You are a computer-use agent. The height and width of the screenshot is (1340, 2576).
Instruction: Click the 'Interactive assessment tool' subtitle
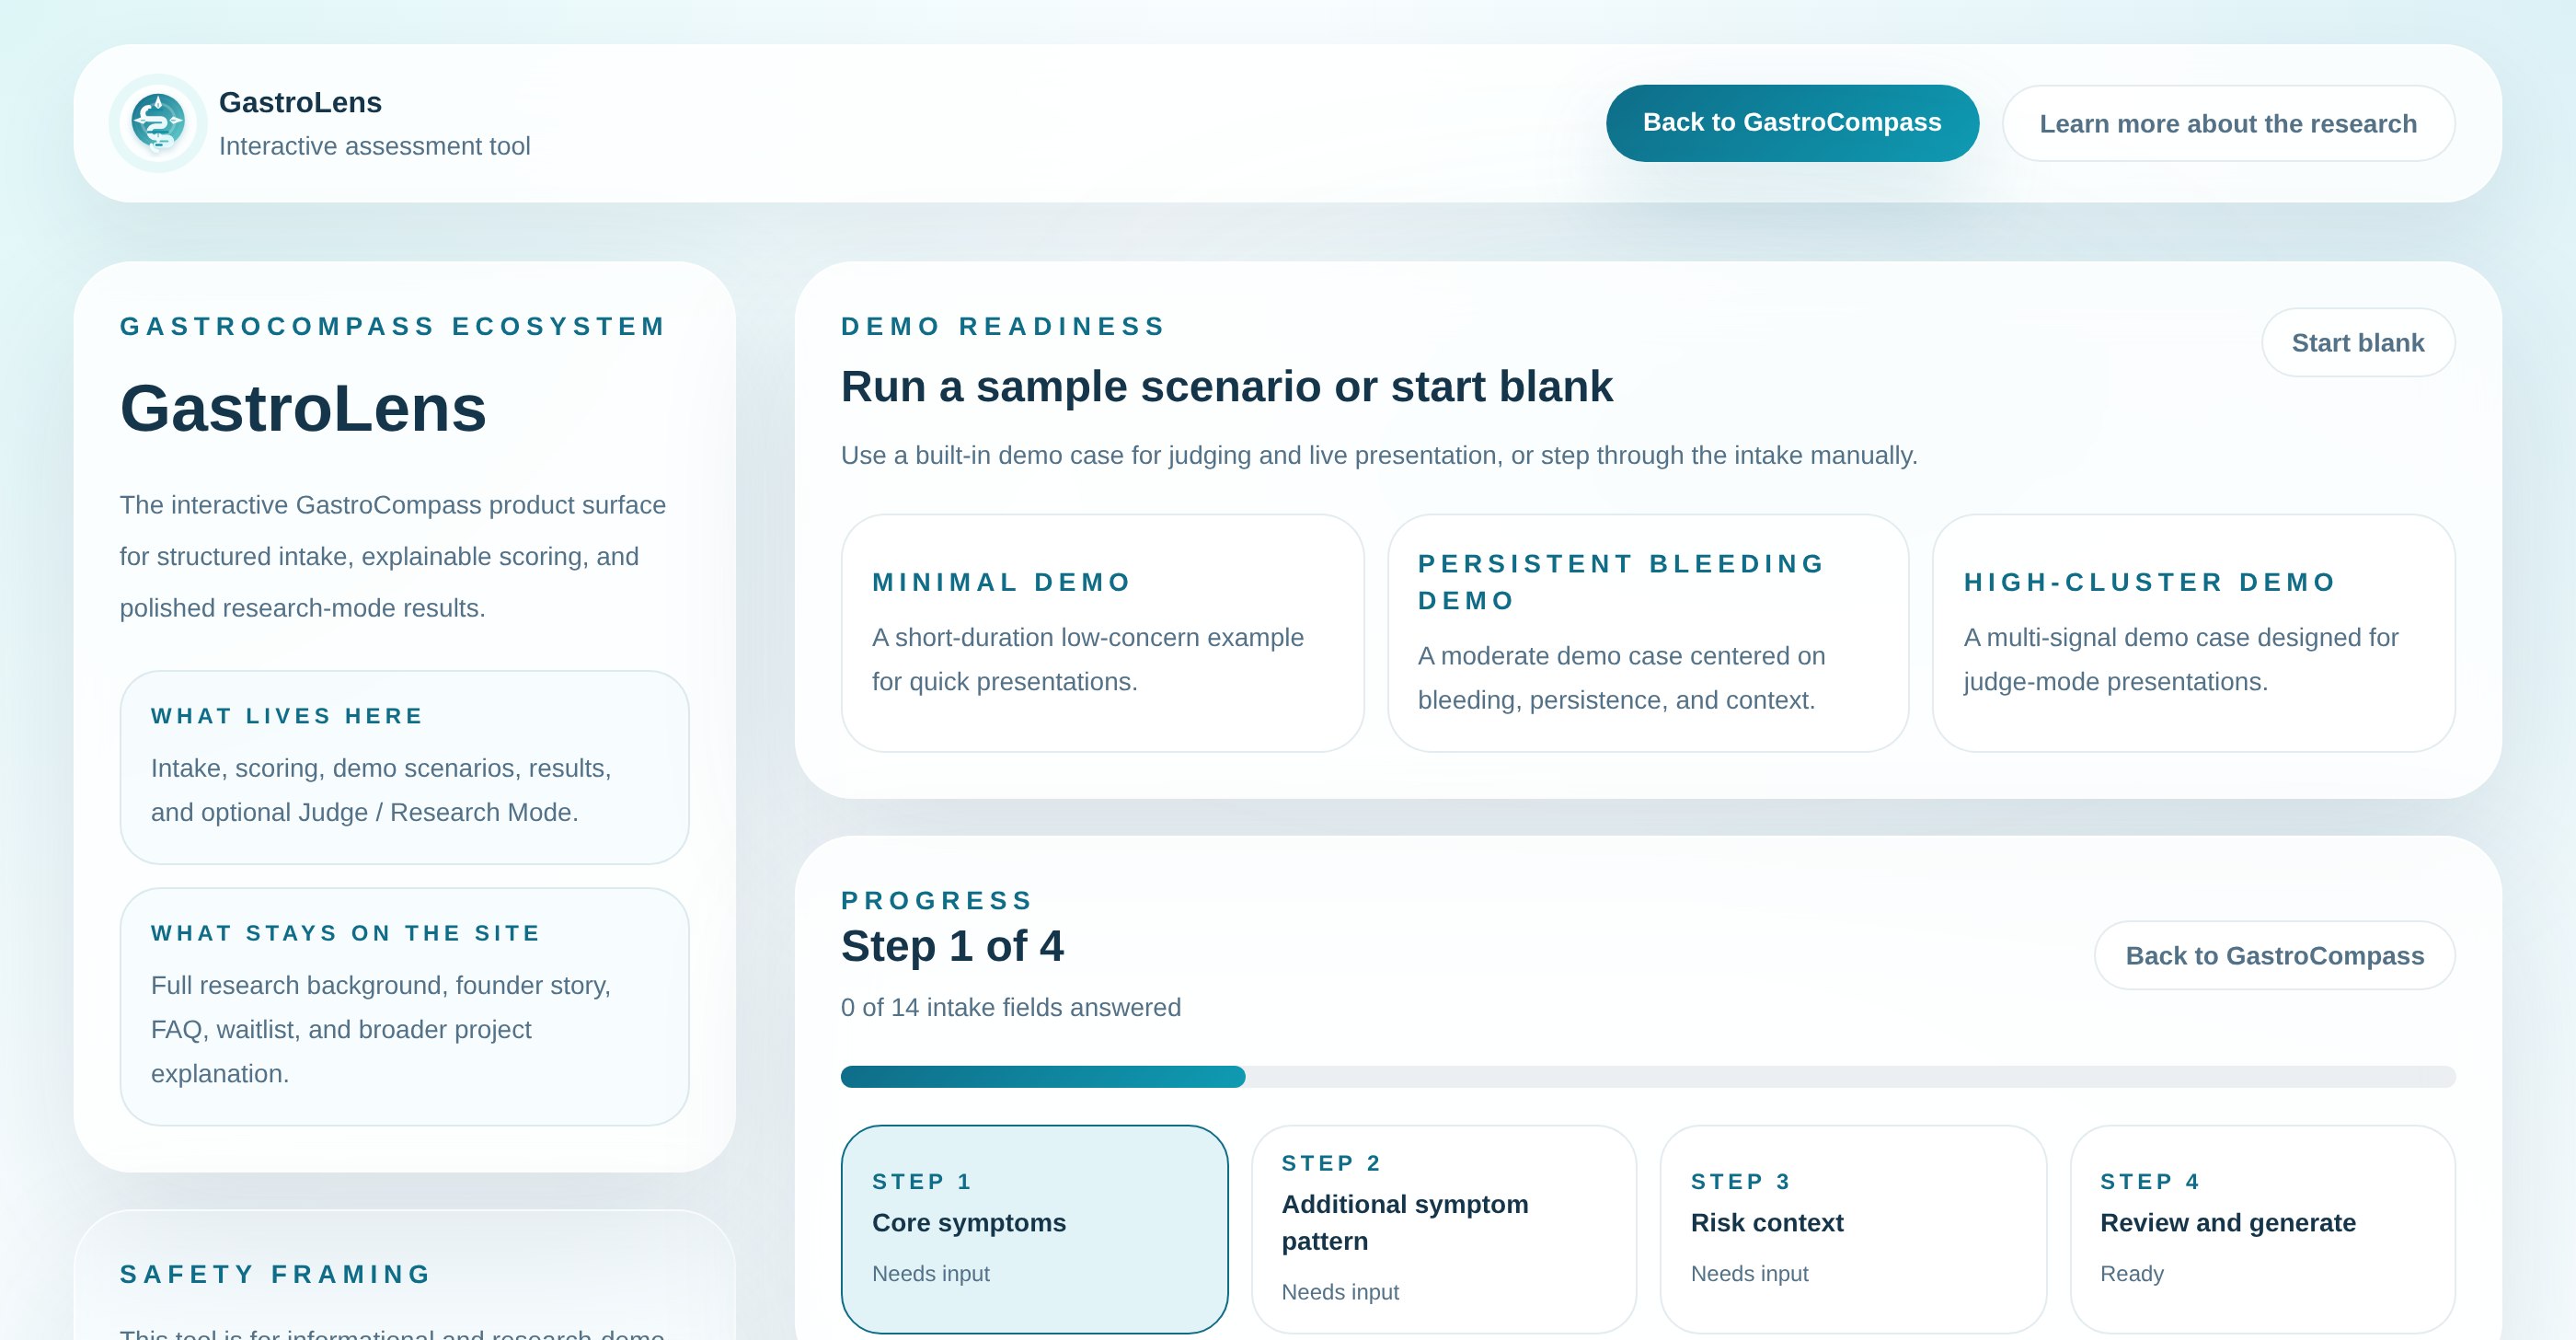tap(374, 146)
